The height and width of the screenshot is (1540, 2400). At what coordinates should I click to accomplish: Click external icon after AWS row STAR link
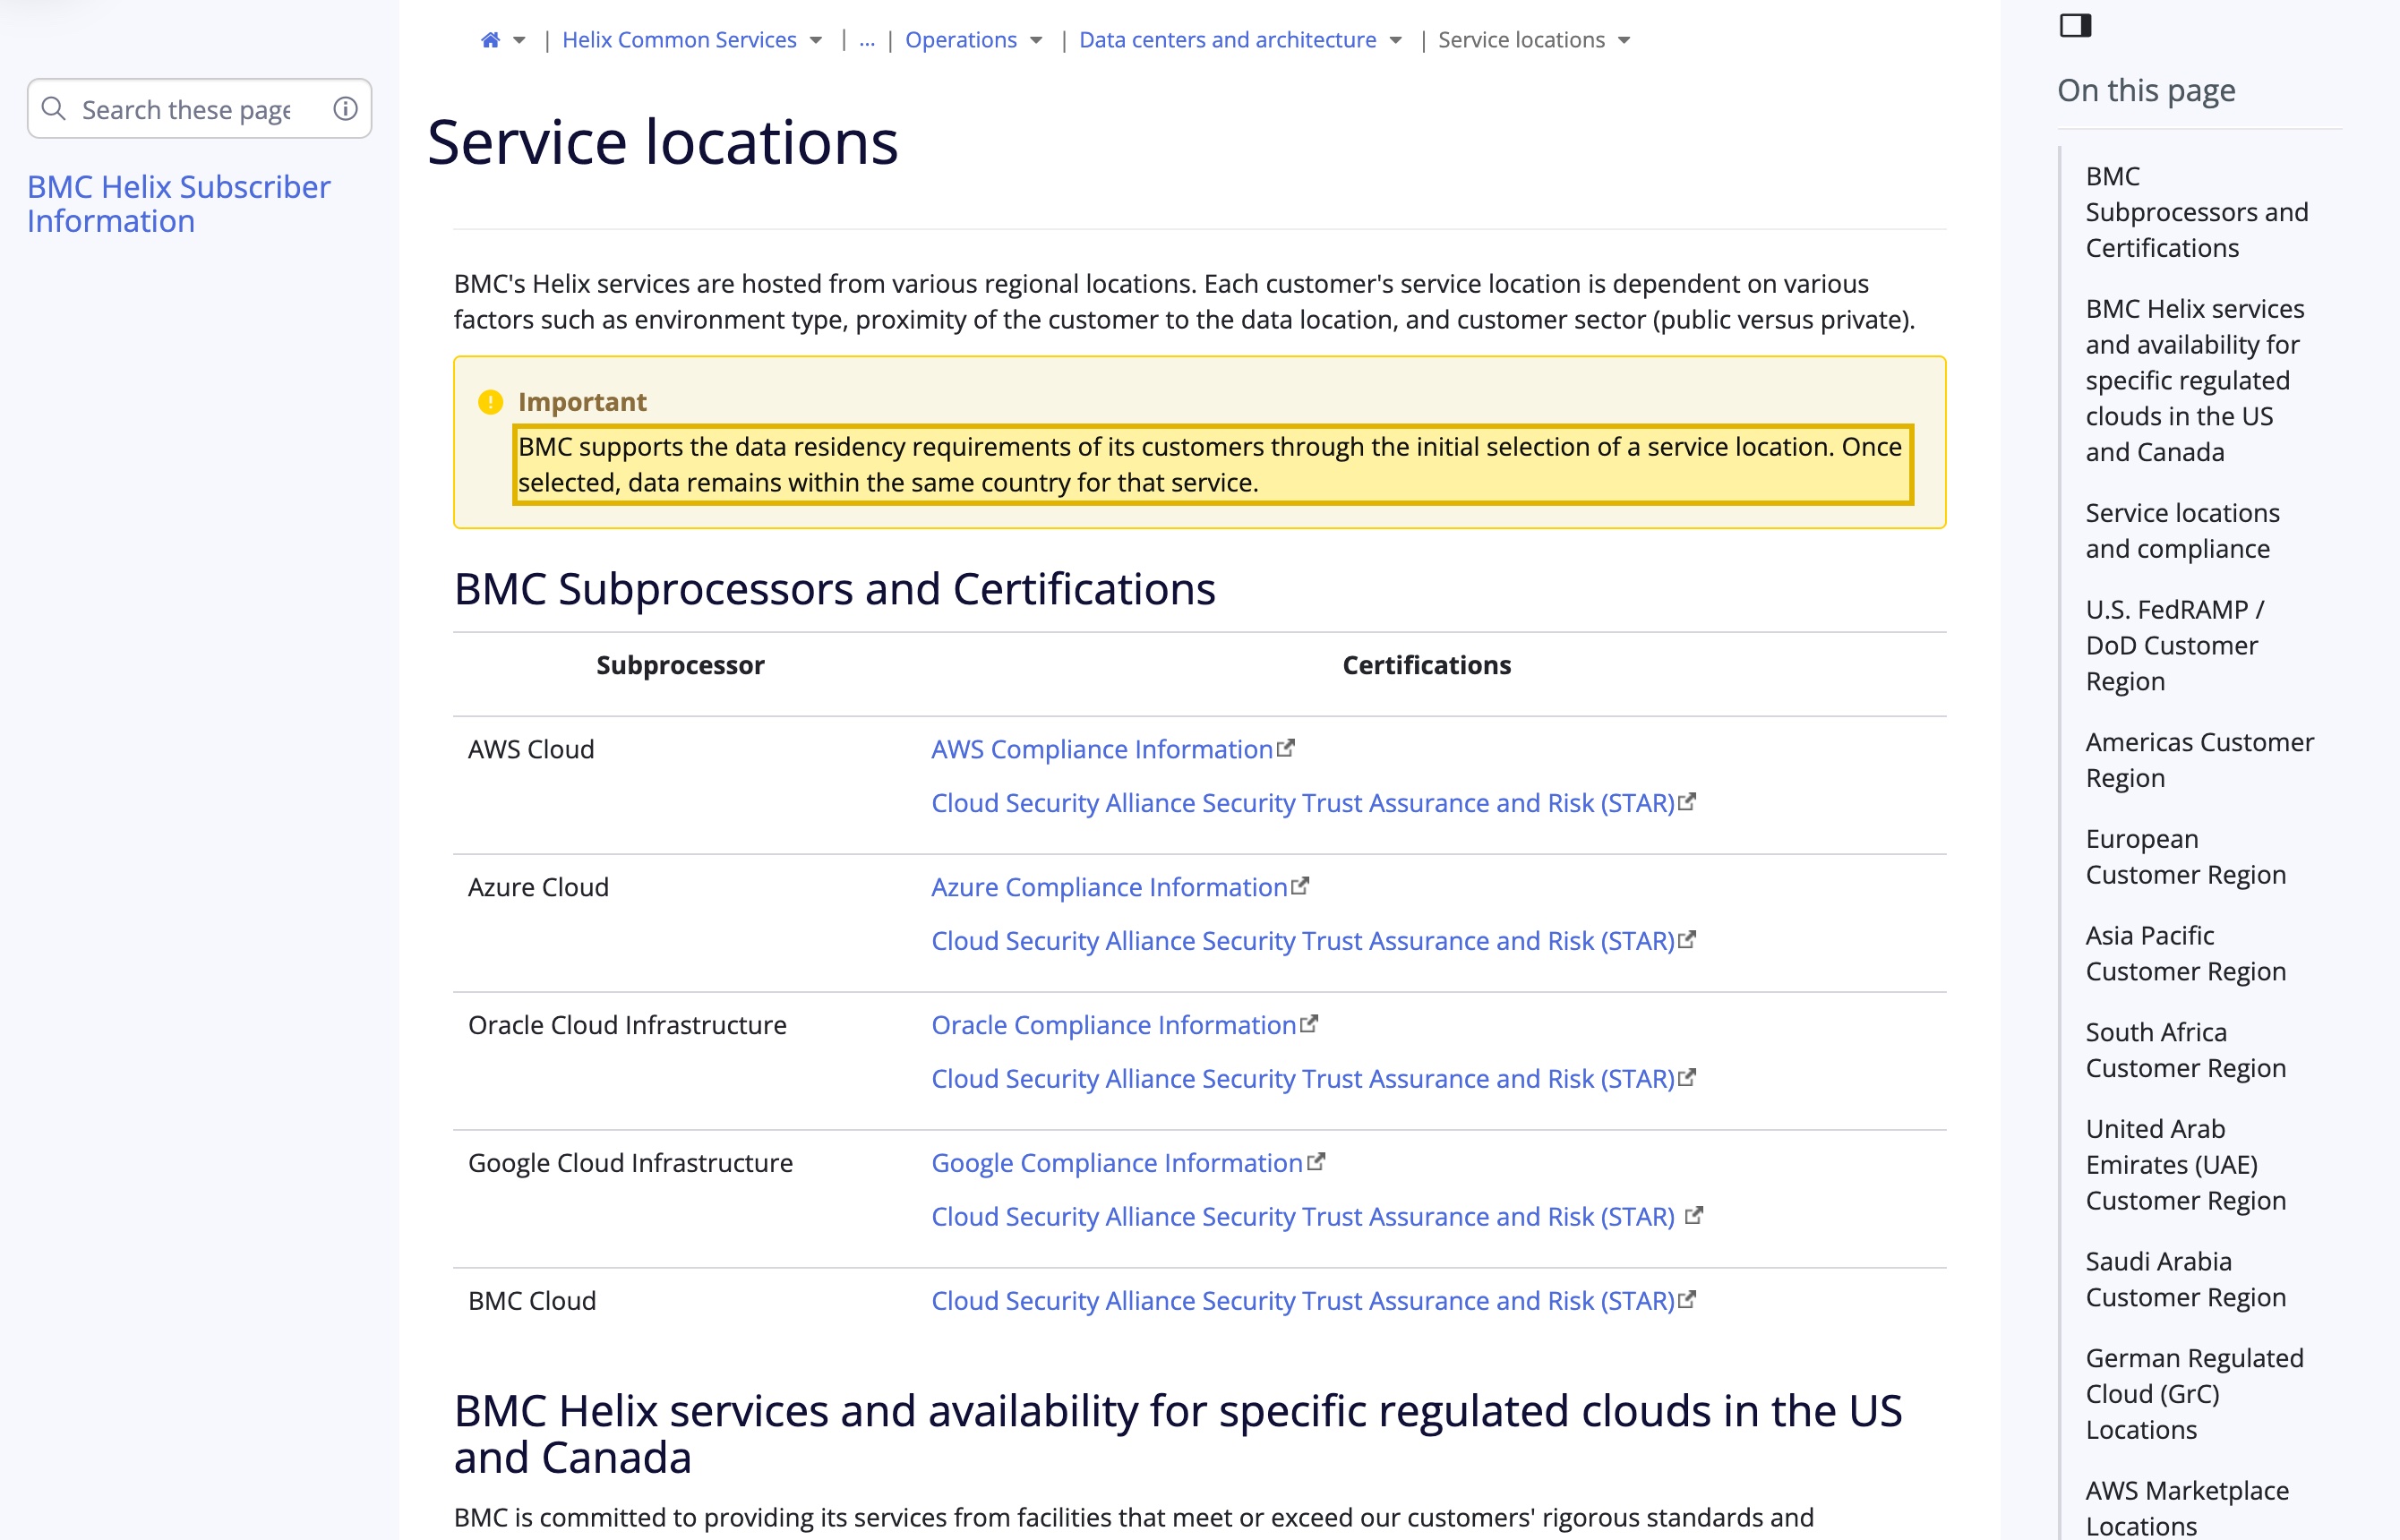(1687, 801)
